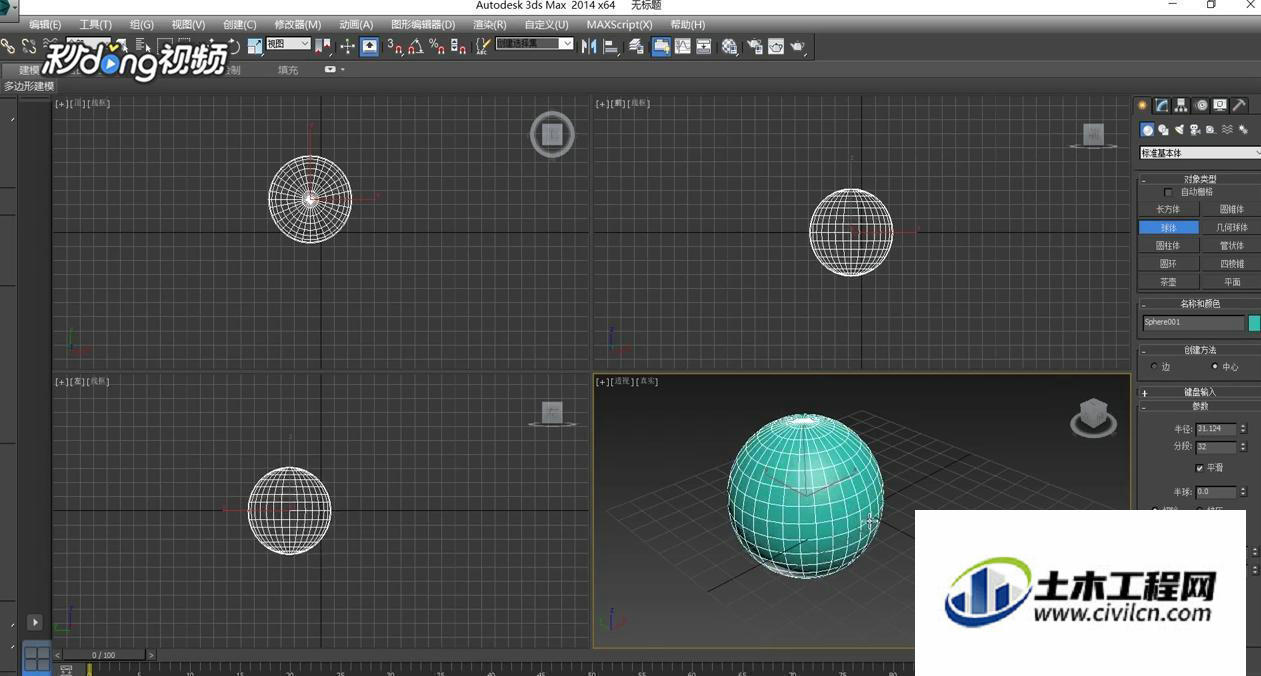The width and height of the screenshot is (1261, 676).
Task: Uncheck the 平滑 smooth checkbox
Action: (x=1199, y=468)
